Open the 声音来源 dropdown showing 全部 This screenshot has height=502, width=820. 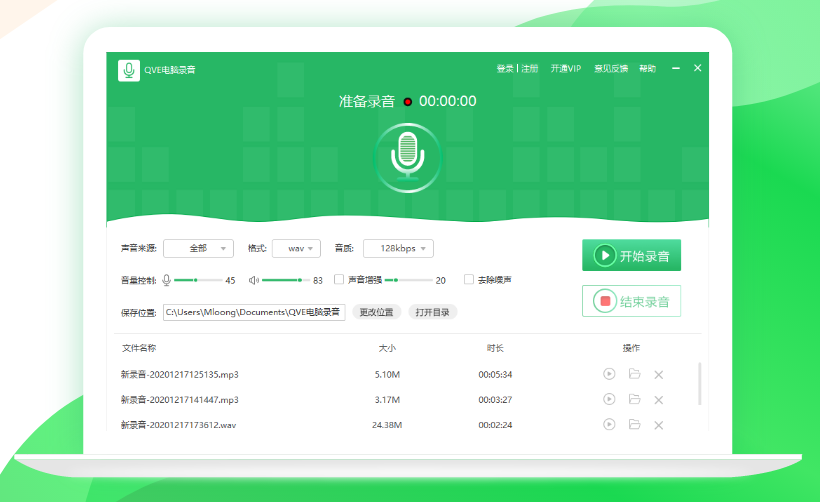[198, 248]
